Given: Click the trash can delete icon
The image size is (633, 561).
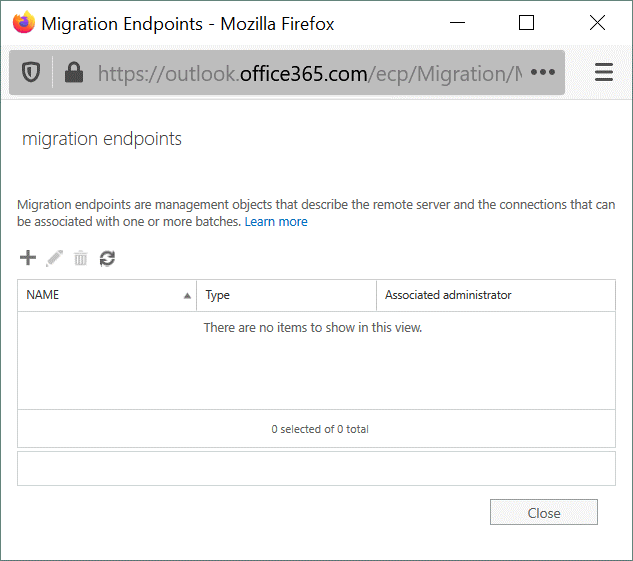Looking at the screenshot, I should coord(81,258).
